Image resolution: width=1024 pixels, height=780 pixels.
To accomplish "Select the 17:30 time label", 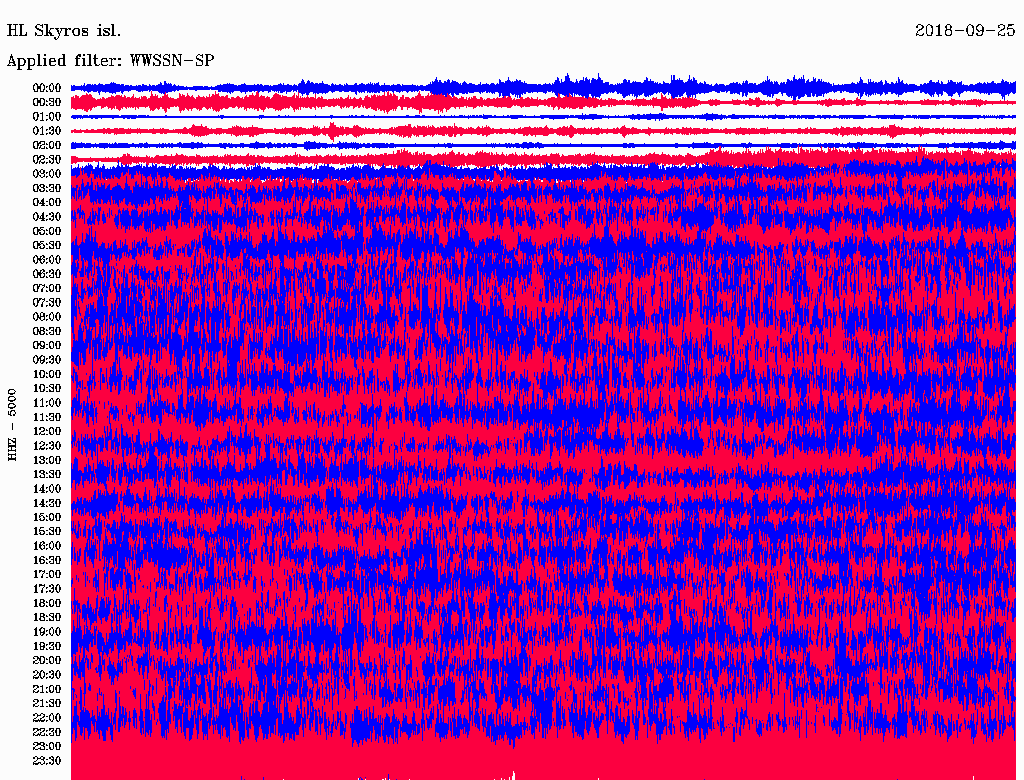I will click(x=47, y=589).
